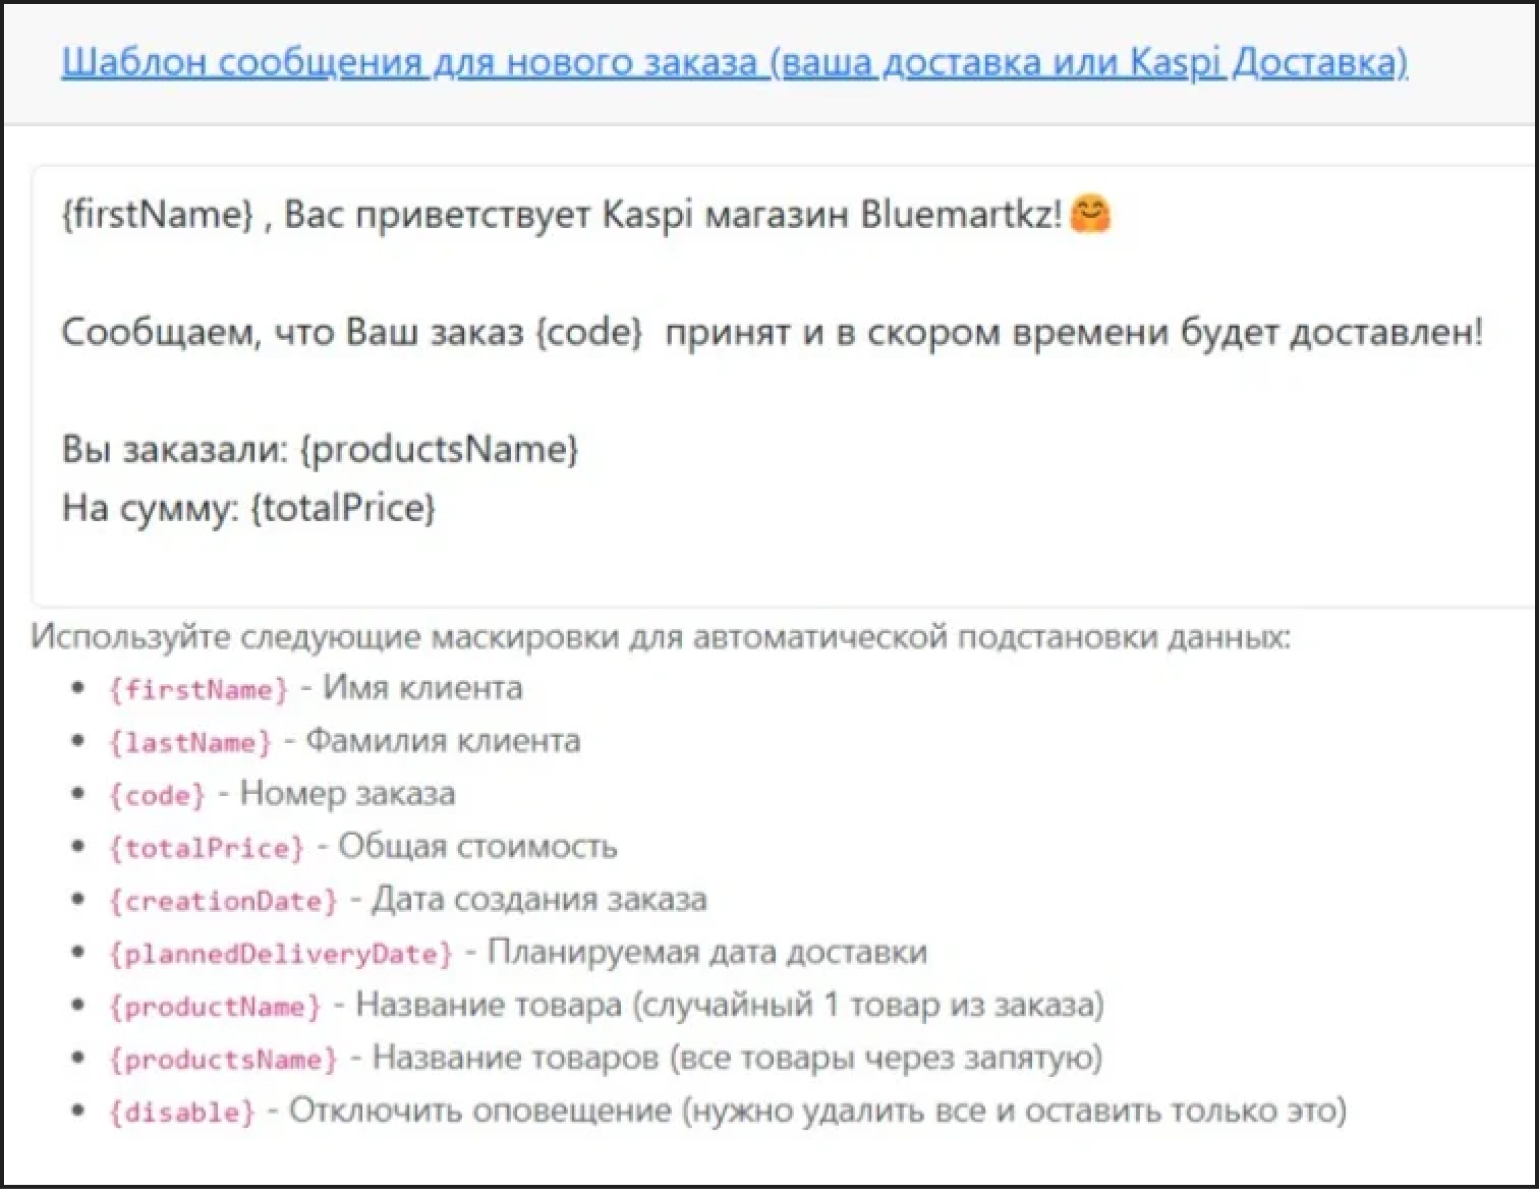
Task: Open the new order message template link
Action: [x=734, y=62]
